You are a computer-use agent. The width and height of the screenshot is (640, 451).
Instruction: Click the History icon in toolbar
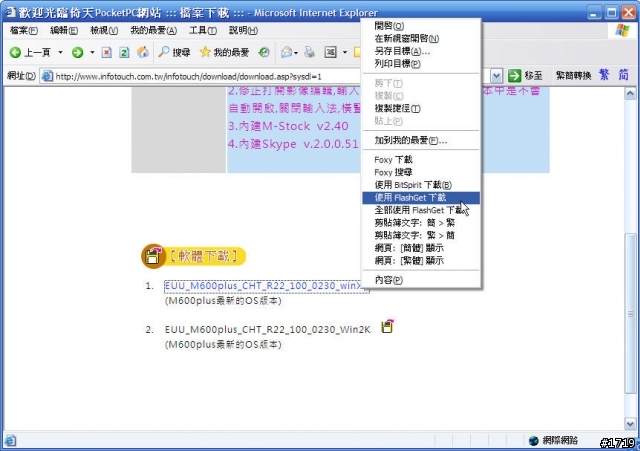pyautogui.click(x=264, y=52)
